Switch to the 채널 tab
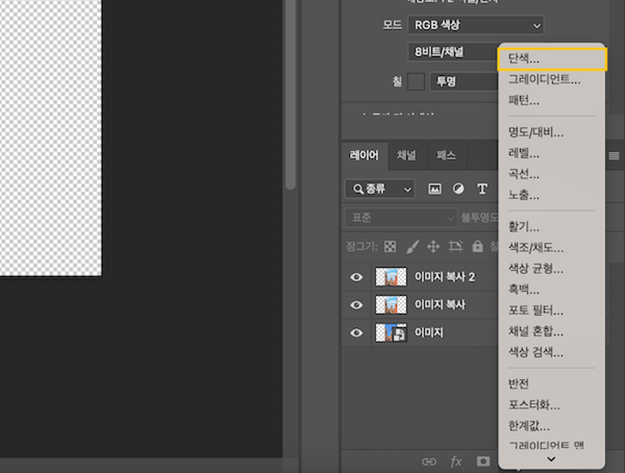 [x=406, y=155]
